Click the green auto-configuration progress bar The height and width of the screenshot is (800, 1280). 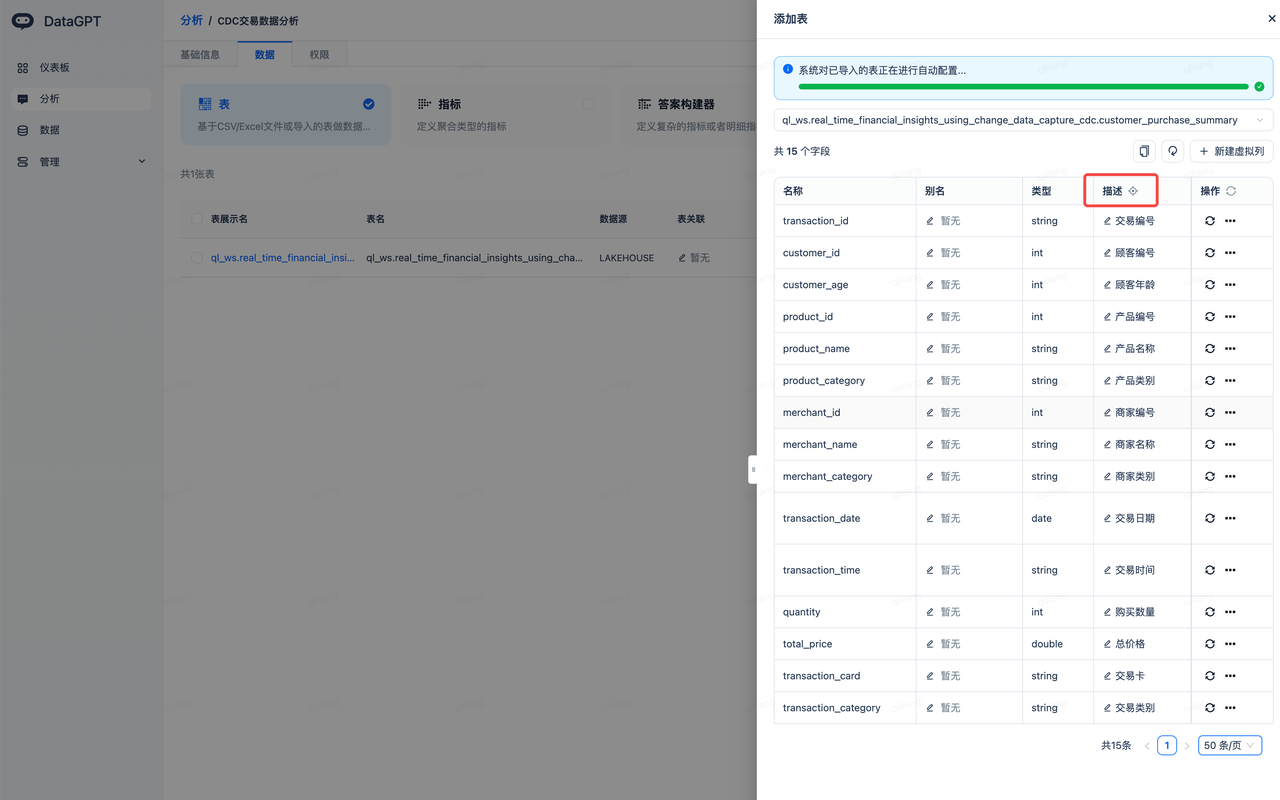pyautogui.click(x=1023, y=87)
